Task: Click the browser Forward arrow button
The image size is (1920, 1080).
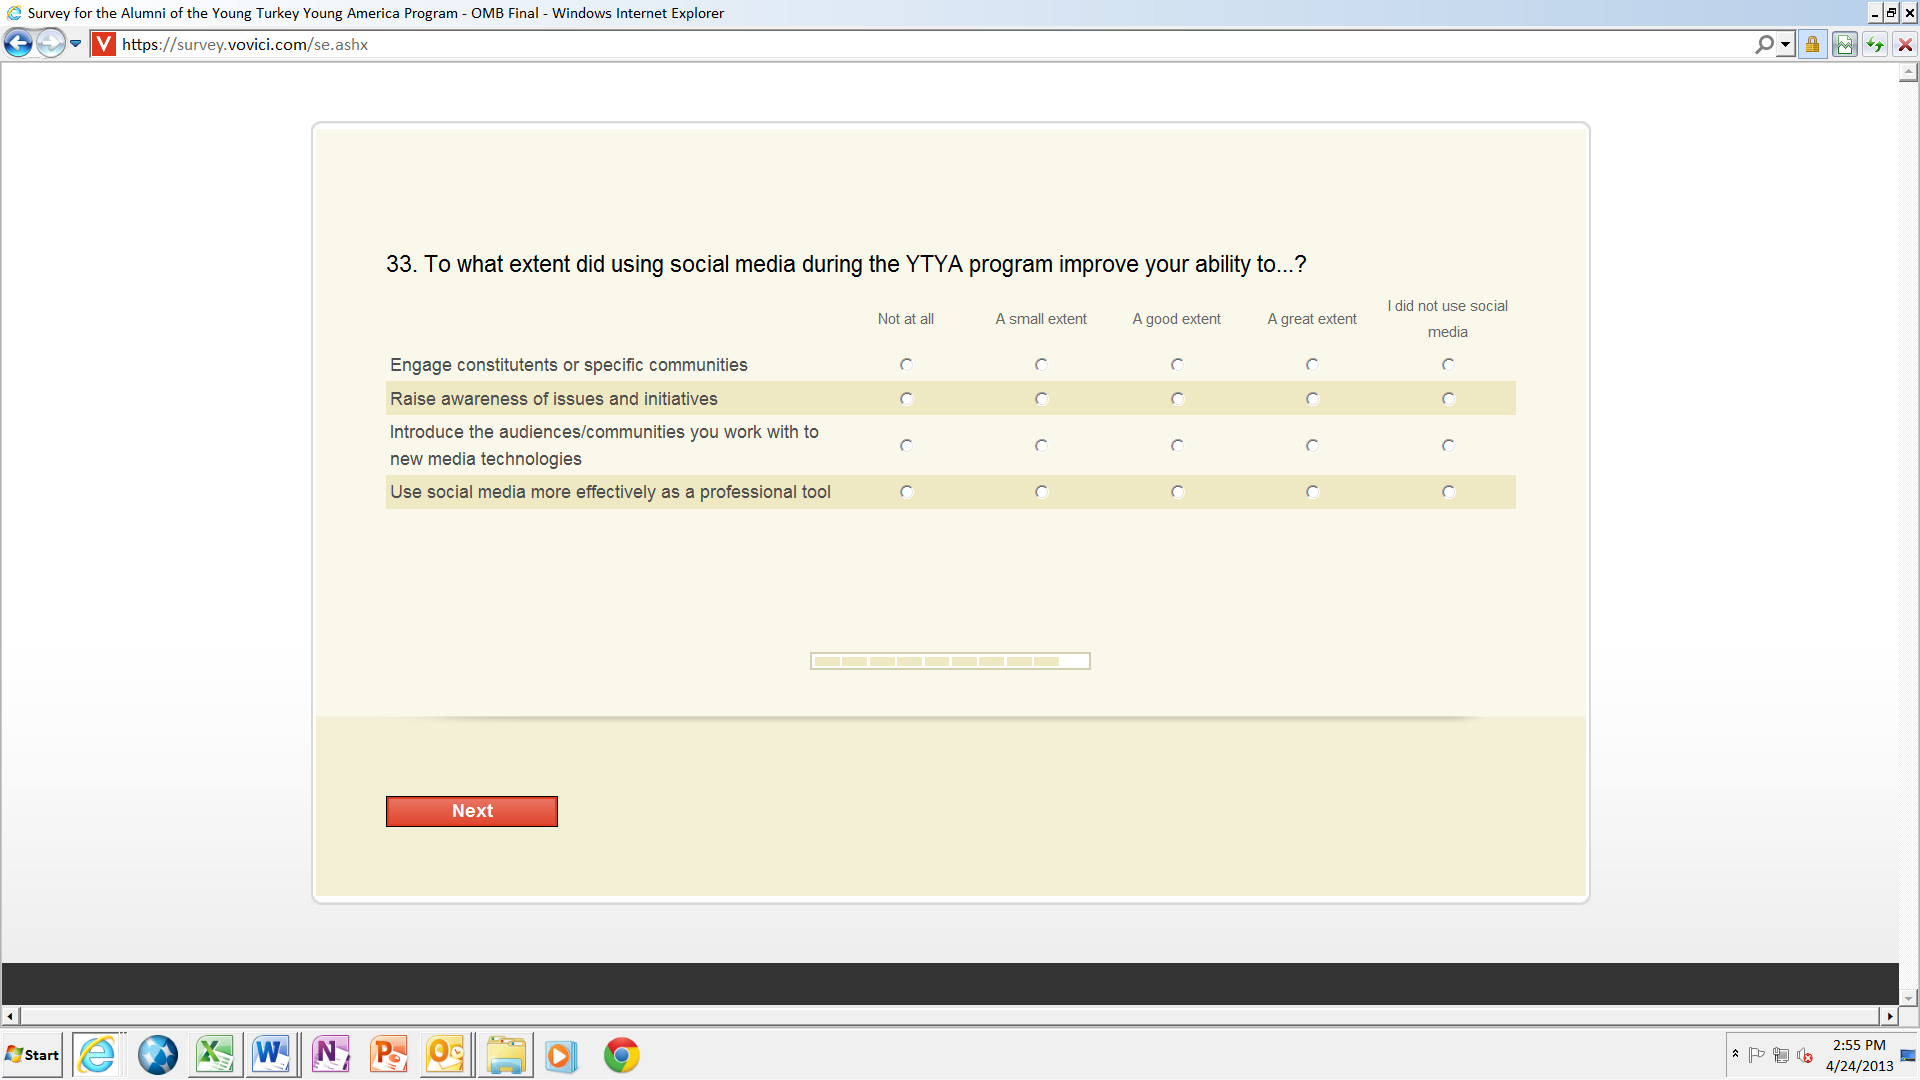Action: tap(50, 44)
